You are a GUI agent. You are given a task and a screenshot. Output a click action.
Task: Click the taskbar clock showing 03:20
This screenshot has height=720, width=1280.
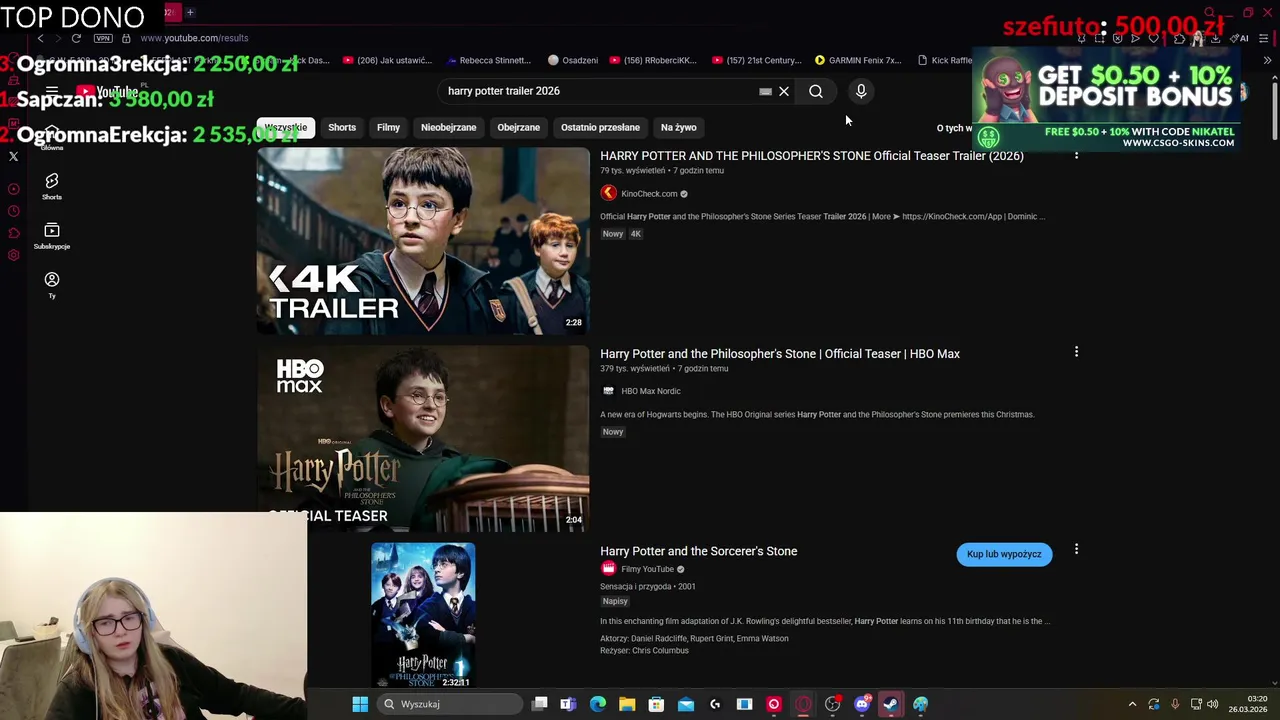(1249, 704)
